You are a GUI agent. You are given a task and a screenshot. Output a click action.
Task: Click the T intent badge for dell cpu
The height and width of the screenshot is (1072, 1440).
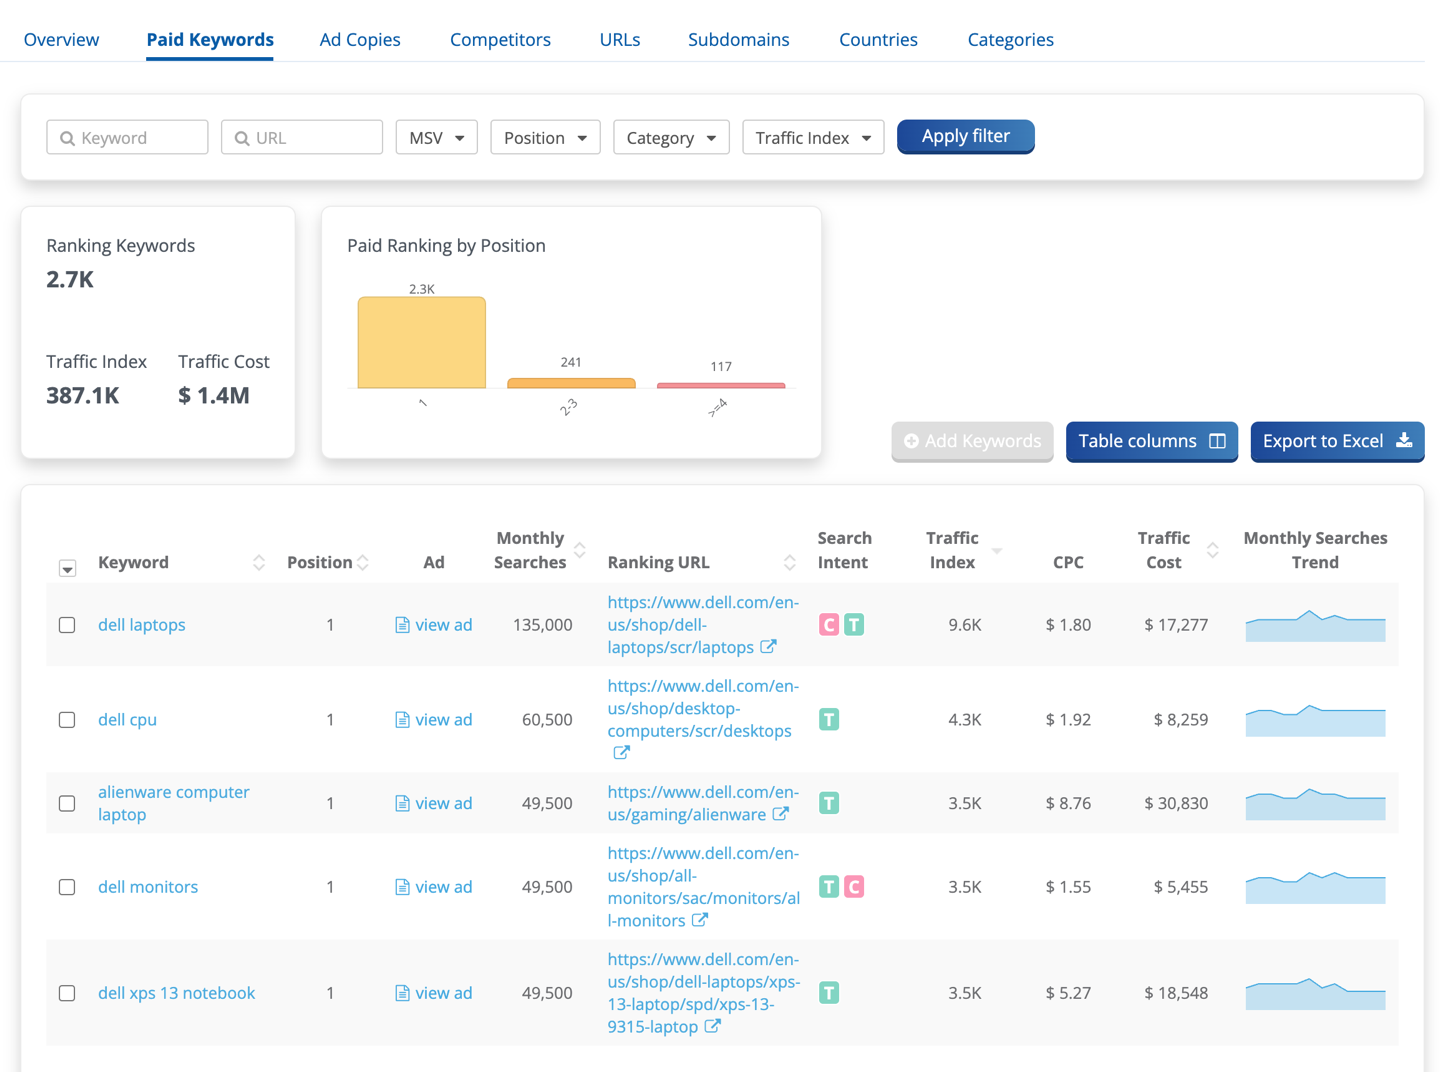[829, 720]
